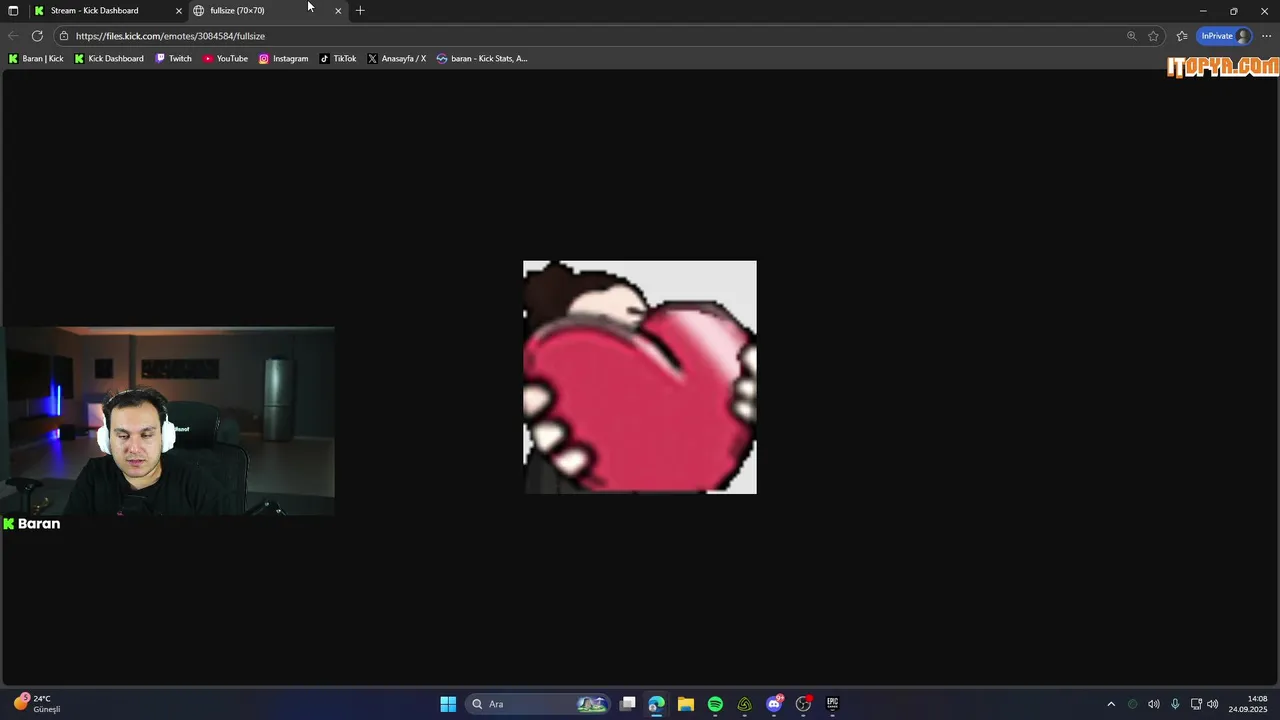The image size is (1280, 720).
Task: Restore down the browser window
Action: pos(1234,11)
